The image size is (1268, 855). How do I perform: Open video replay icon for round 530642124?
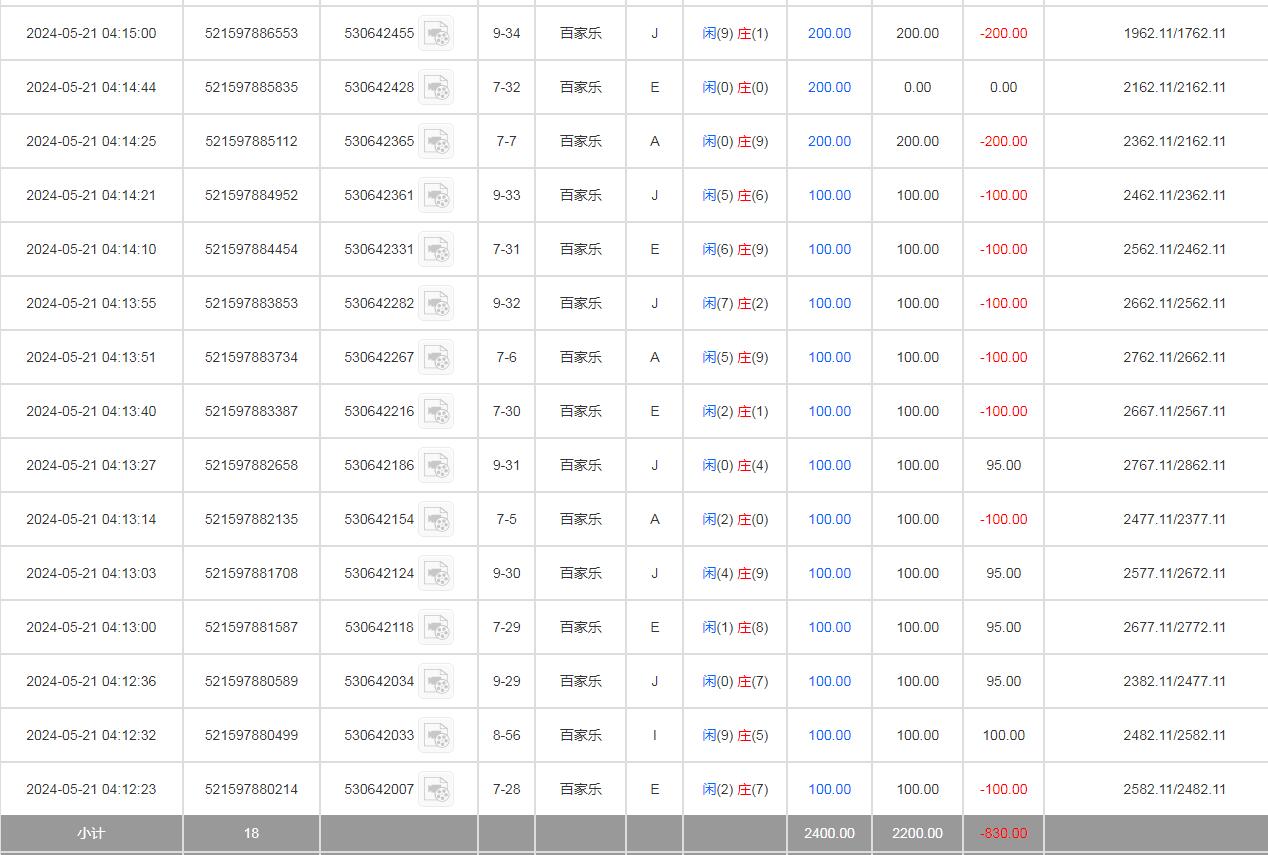[x=436, y=573]
